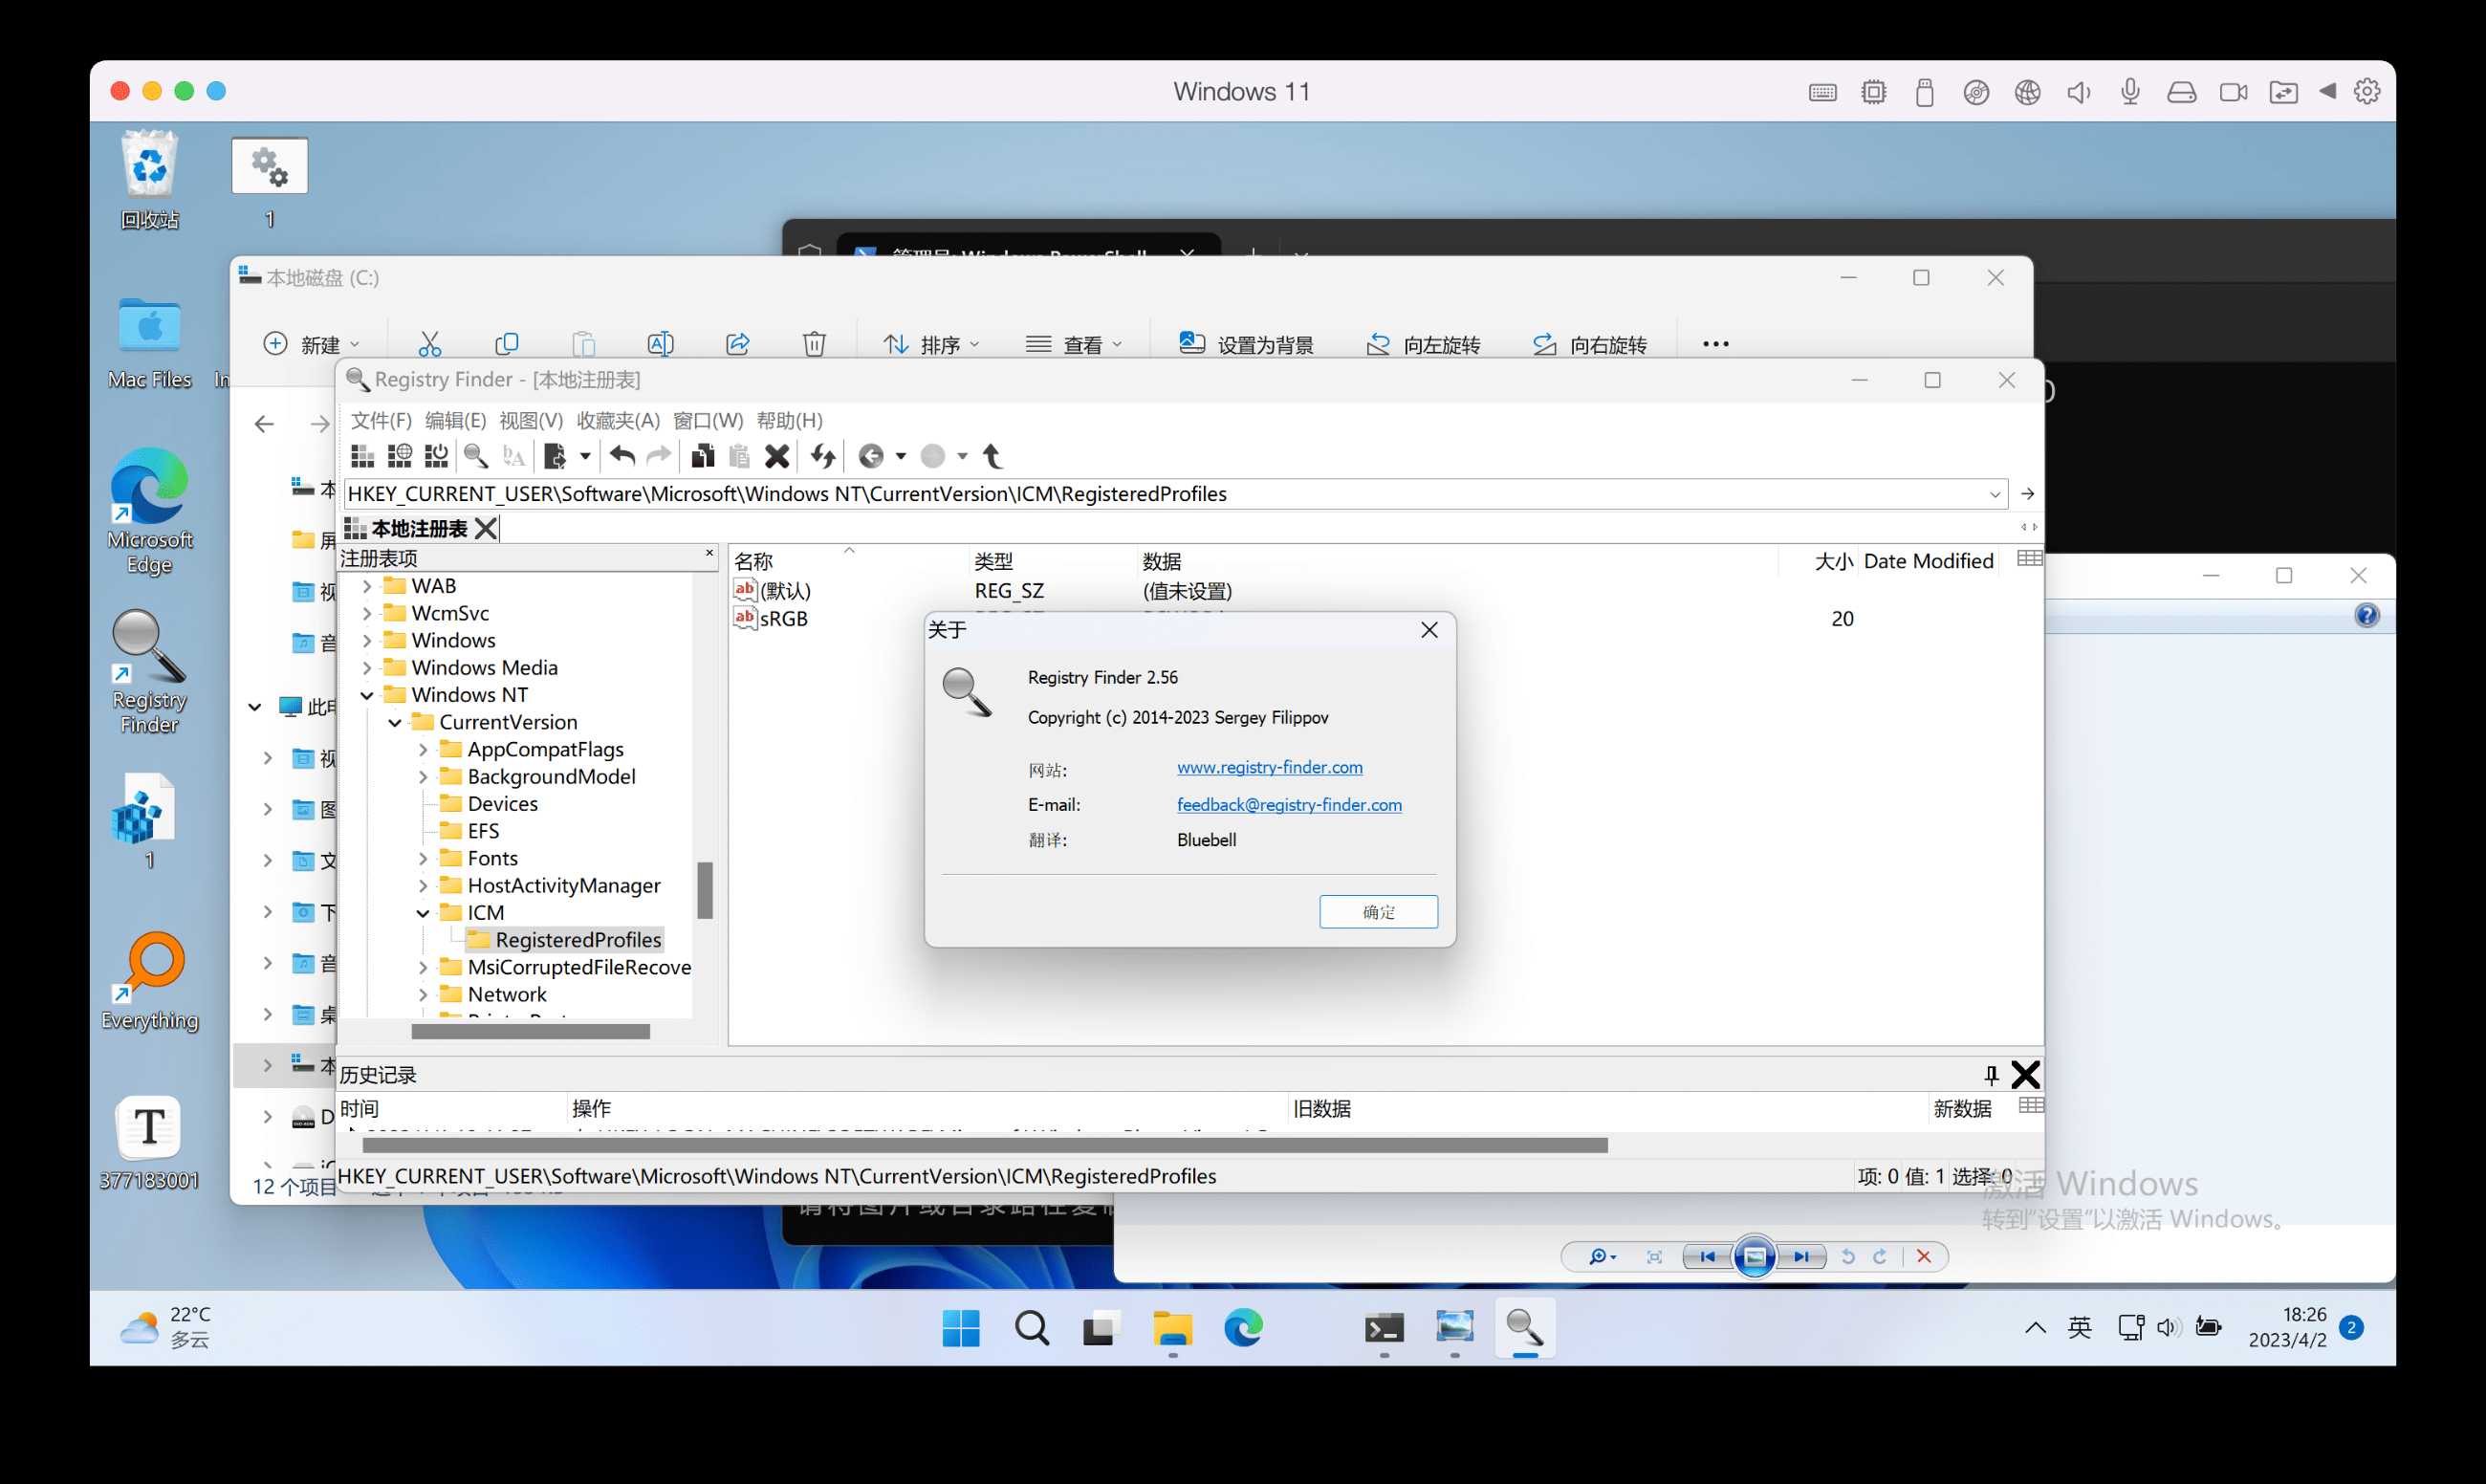The width and height of the screenshot is (2486, 1484).
Task: Open the export icon dropdown arrow
Action: 585,456
